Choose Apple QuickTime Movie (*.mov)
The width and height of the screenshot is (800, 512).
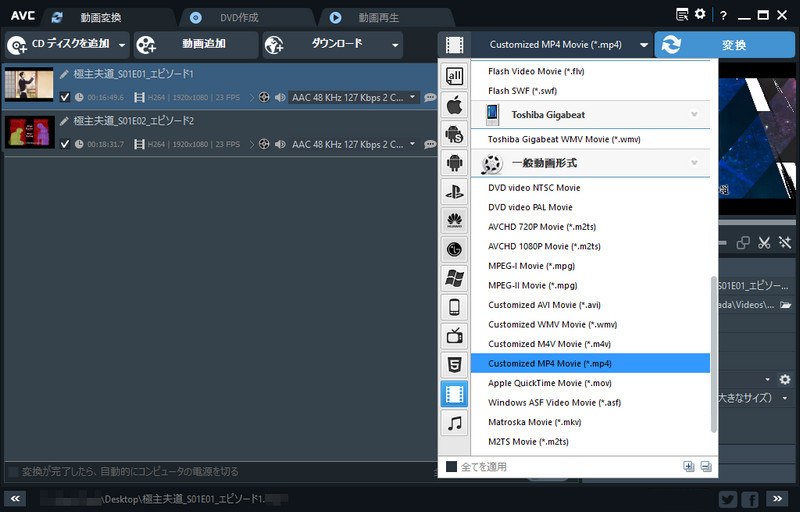(590, 383)
